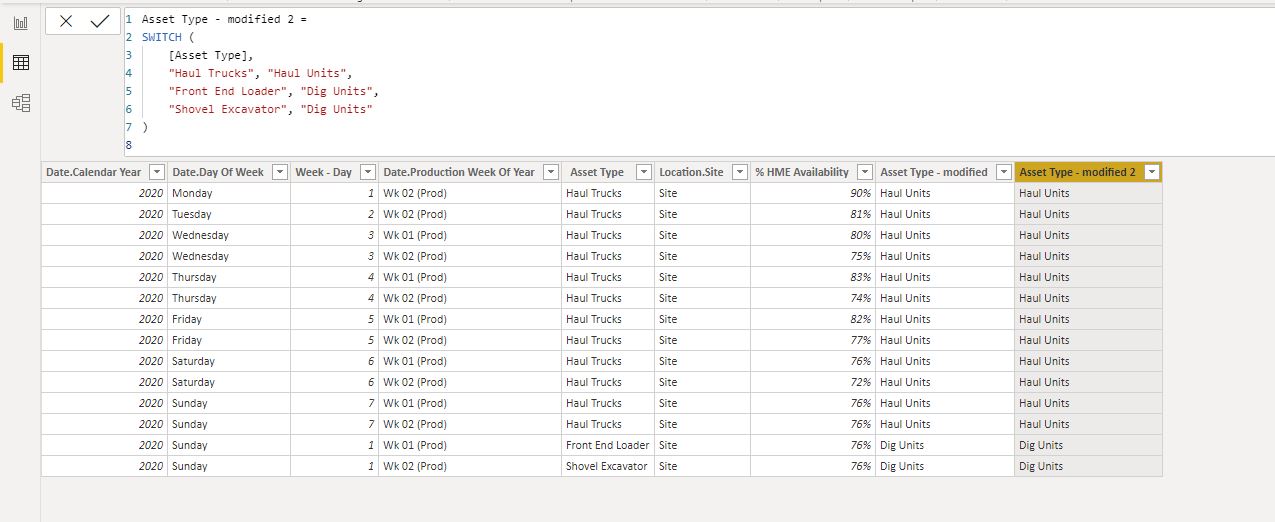Place cursor in formula line 'Asset Type - modified 2 ='
The height and width of the screenshot is (522, 1275).
click(x=225, y=19)
